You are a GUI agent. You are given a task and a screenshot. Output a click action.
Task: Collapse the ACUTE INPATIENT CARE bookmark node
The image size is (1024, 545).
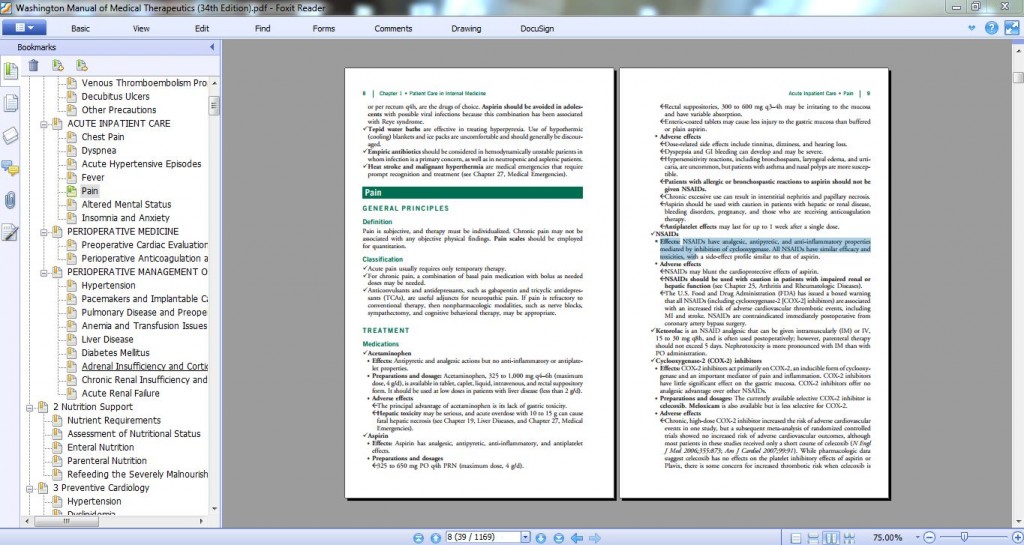[44, 123]
